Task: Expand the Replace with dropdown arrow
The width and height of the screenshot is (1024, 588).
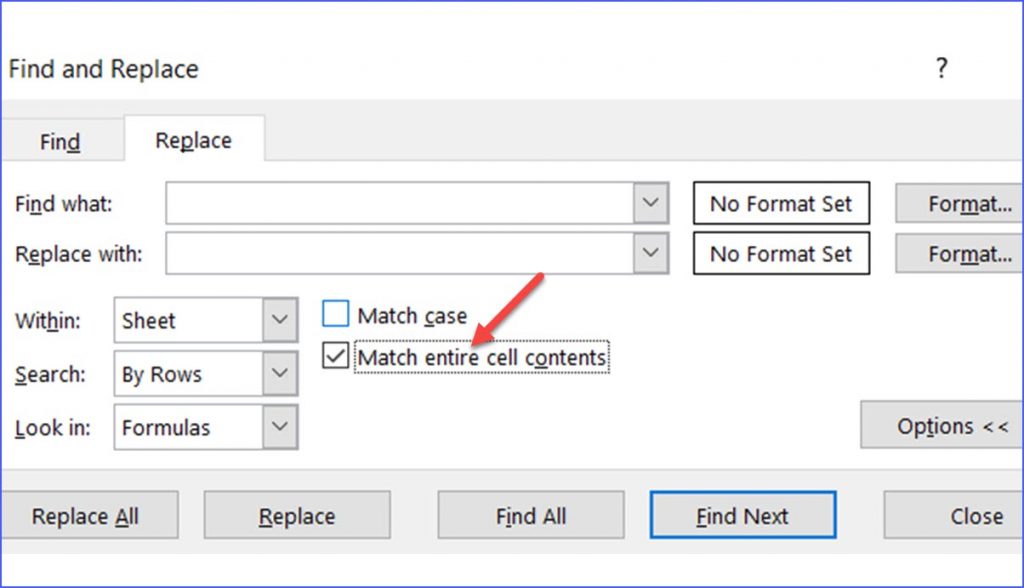Action: [651, 253]
